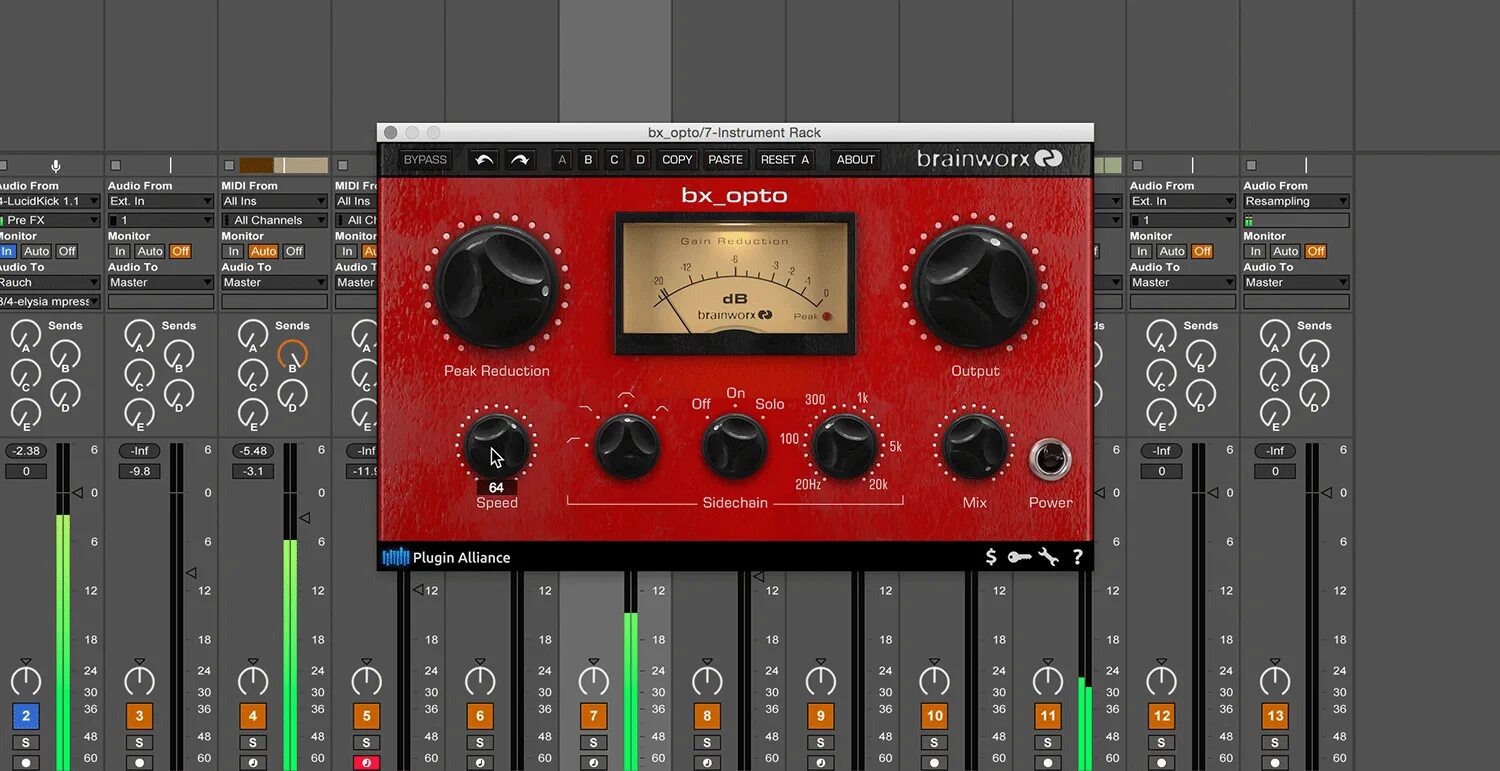
Task: Select preset slot A
Action: point(562,160)
